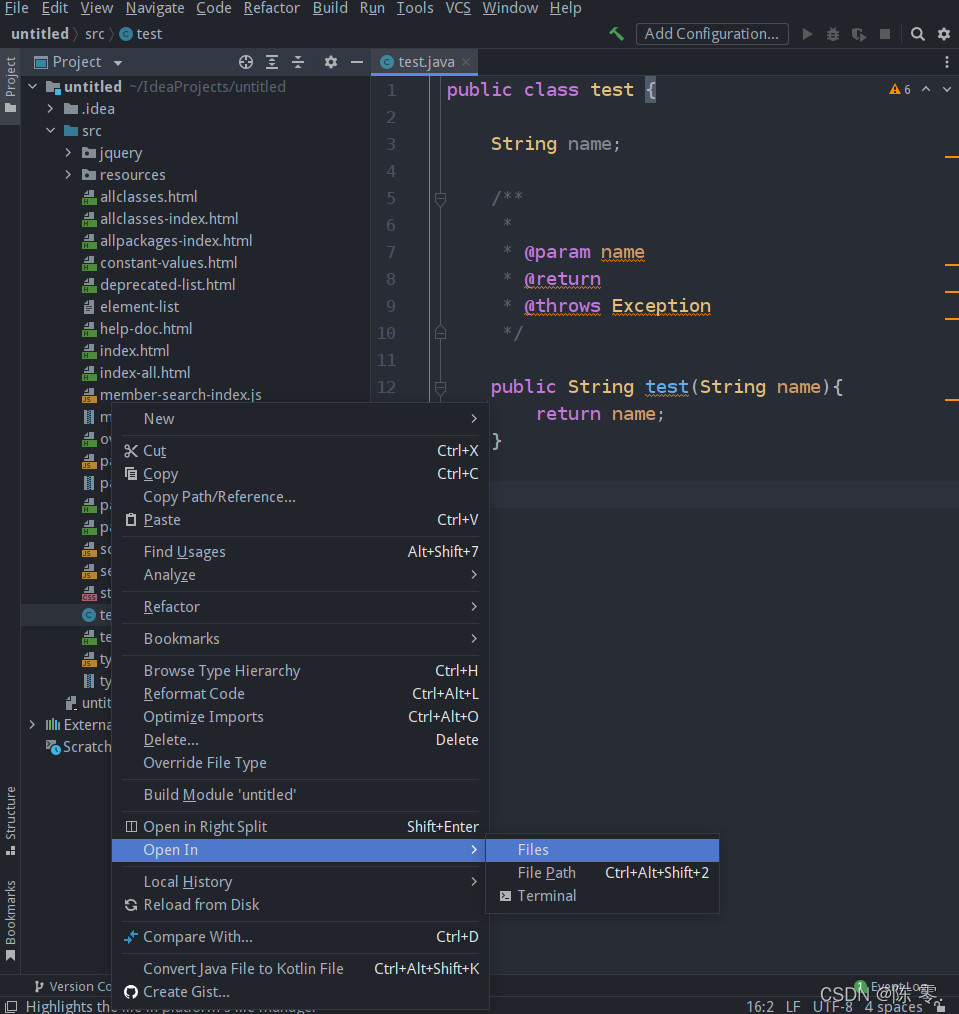Screen dimensions: 959x1014
Task: Select Files in Open In submenu
Action: point(602,850)
